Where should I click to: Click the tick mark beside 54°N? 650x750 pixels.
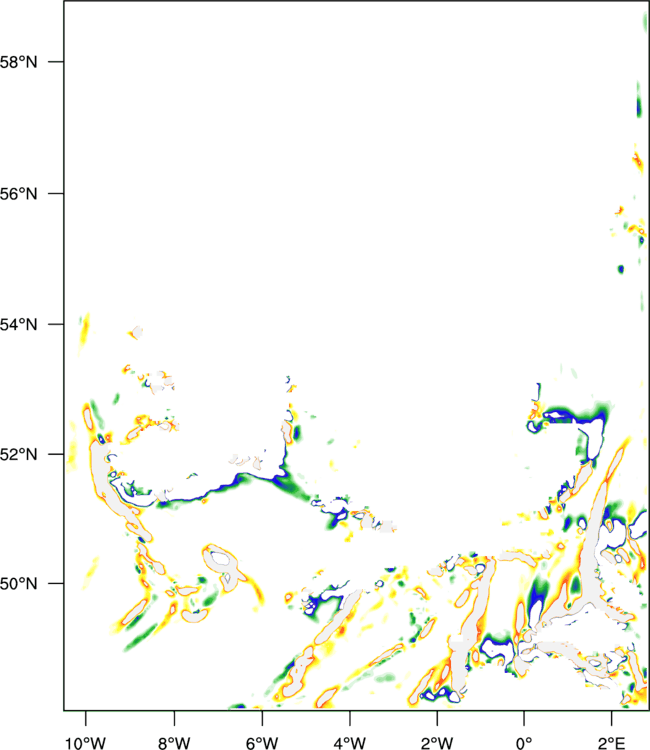(x=56, y=324)
